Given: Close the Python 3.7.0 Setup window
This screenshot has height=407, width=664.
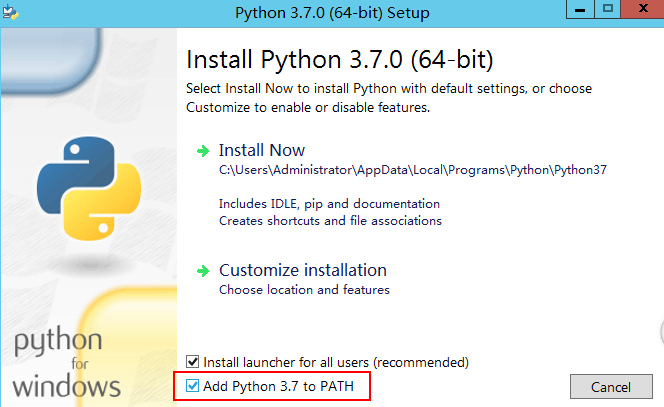Looking at the screenshot, I should click(643, 9).
